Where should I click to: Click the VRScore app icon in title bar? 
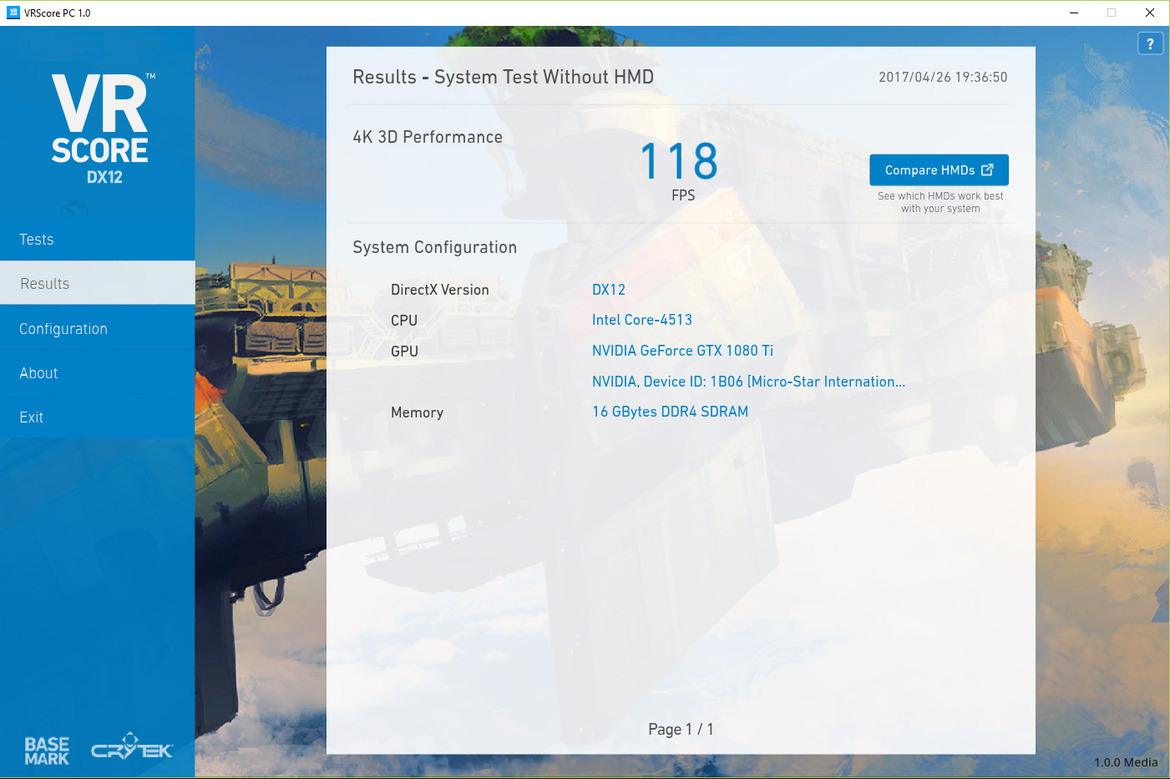point(13,13)
